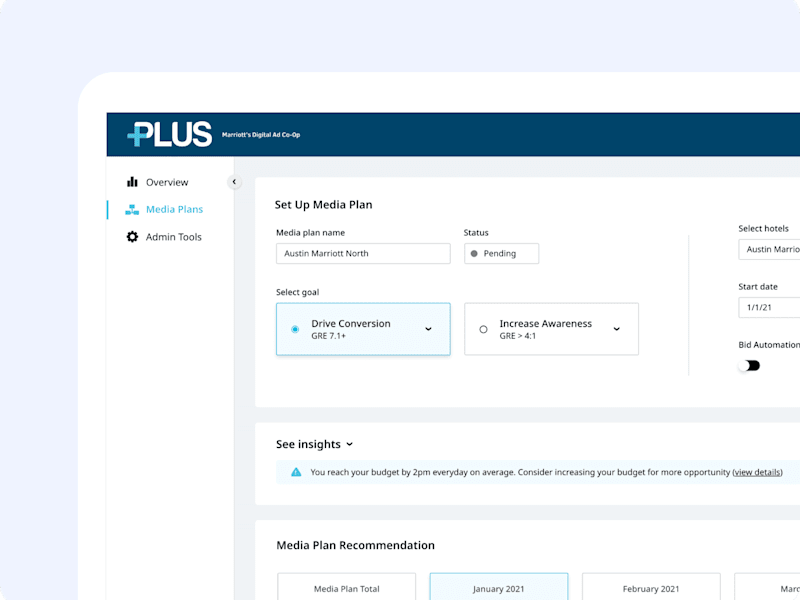
Task: Open the Select hotels dropdown
Action: click(769, 249)
